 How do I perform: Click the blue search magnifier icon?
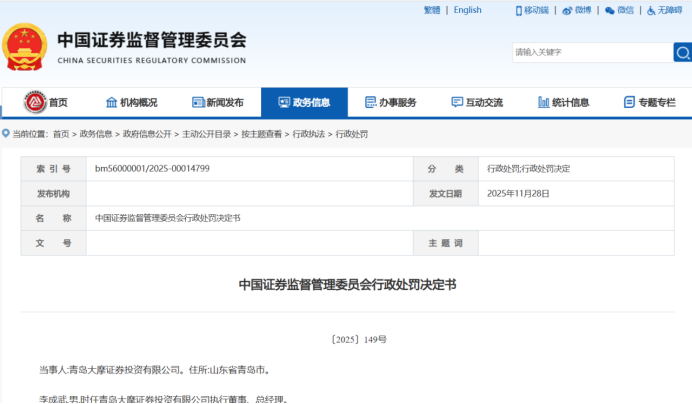(x=682, y=52)
